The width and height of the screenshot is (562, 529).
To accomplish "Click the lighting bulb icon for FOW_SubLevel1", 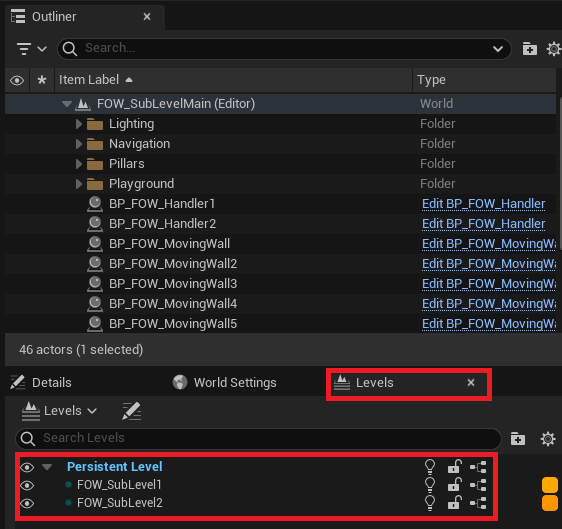I will point(430,485).
